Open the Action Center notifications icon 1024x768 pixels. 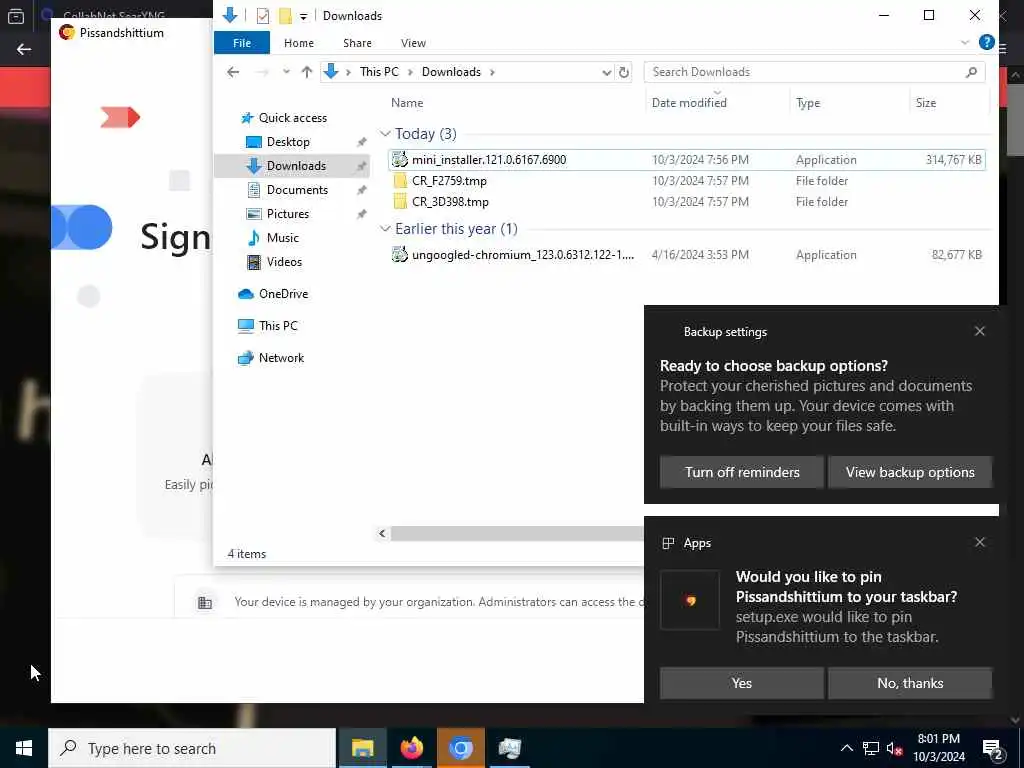click(993, 749)
